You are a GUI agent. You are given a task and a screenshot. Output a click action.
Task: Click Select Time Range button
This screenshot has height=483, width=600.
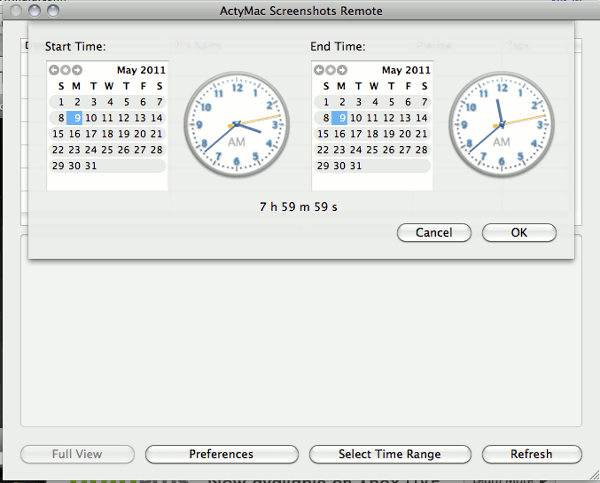[x=390, y=454]
